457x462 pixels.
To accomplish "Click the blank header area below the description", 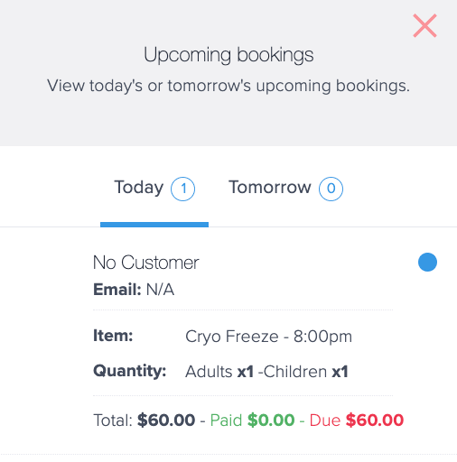I will (228, 122).
